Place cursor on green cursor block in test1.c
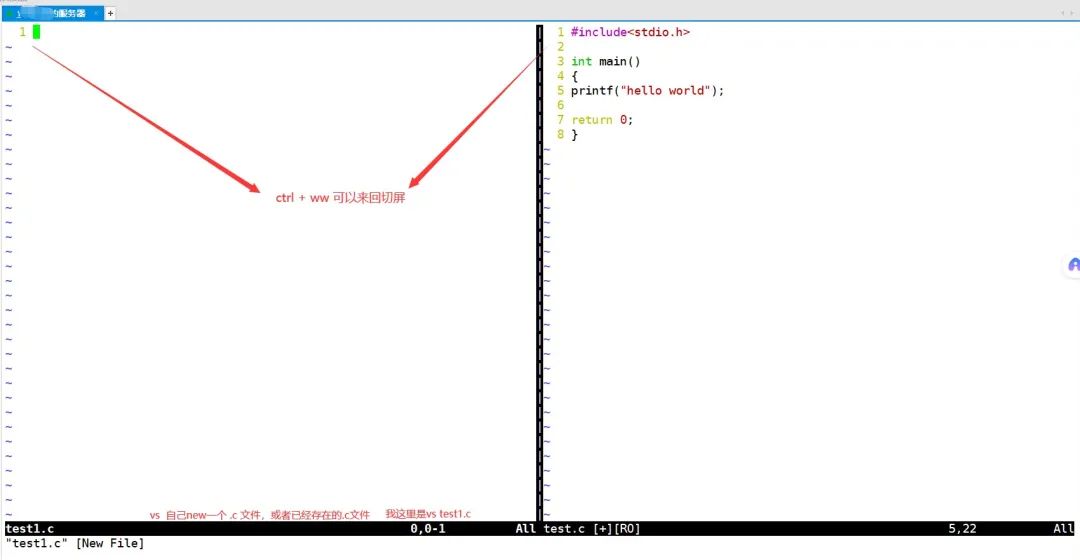 pos(37,32)
